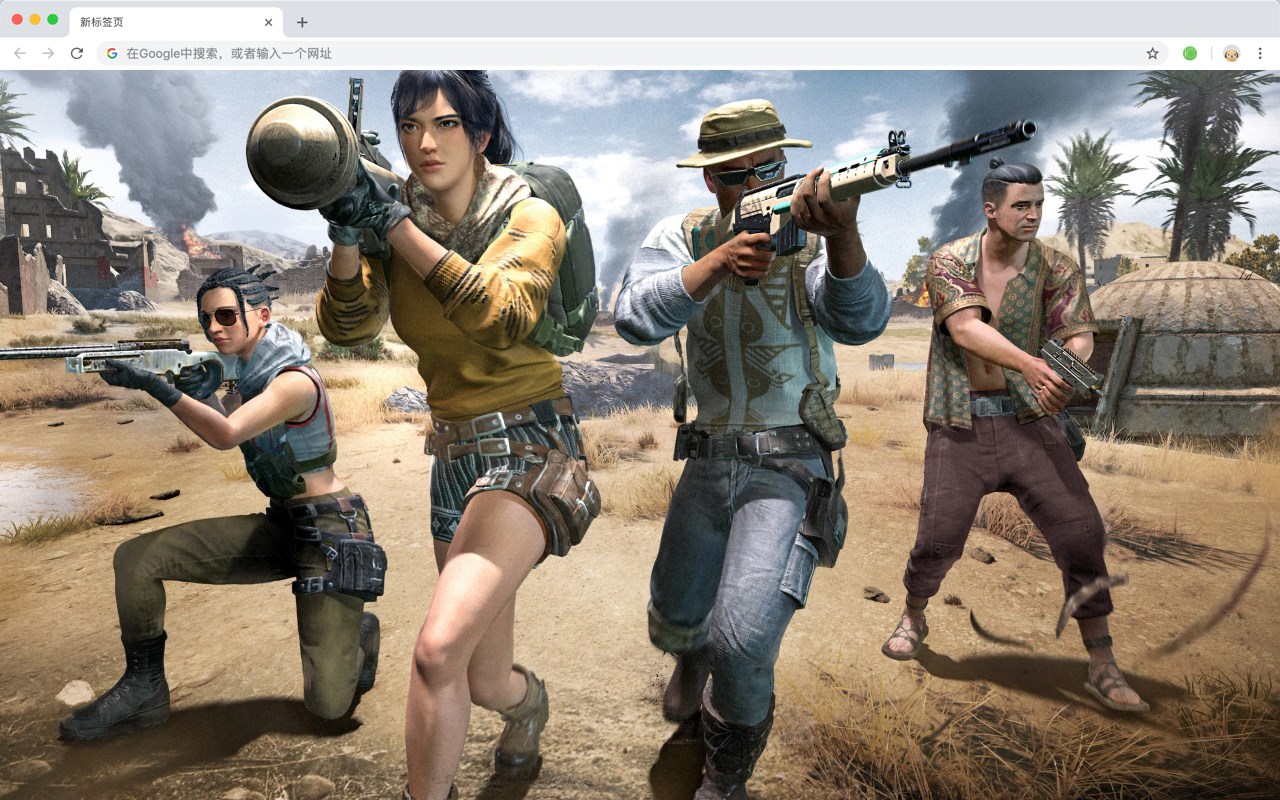This screenshot has width=1280, height=800.
Task: Maximize the window with the green button
Action: click(53, 19)
